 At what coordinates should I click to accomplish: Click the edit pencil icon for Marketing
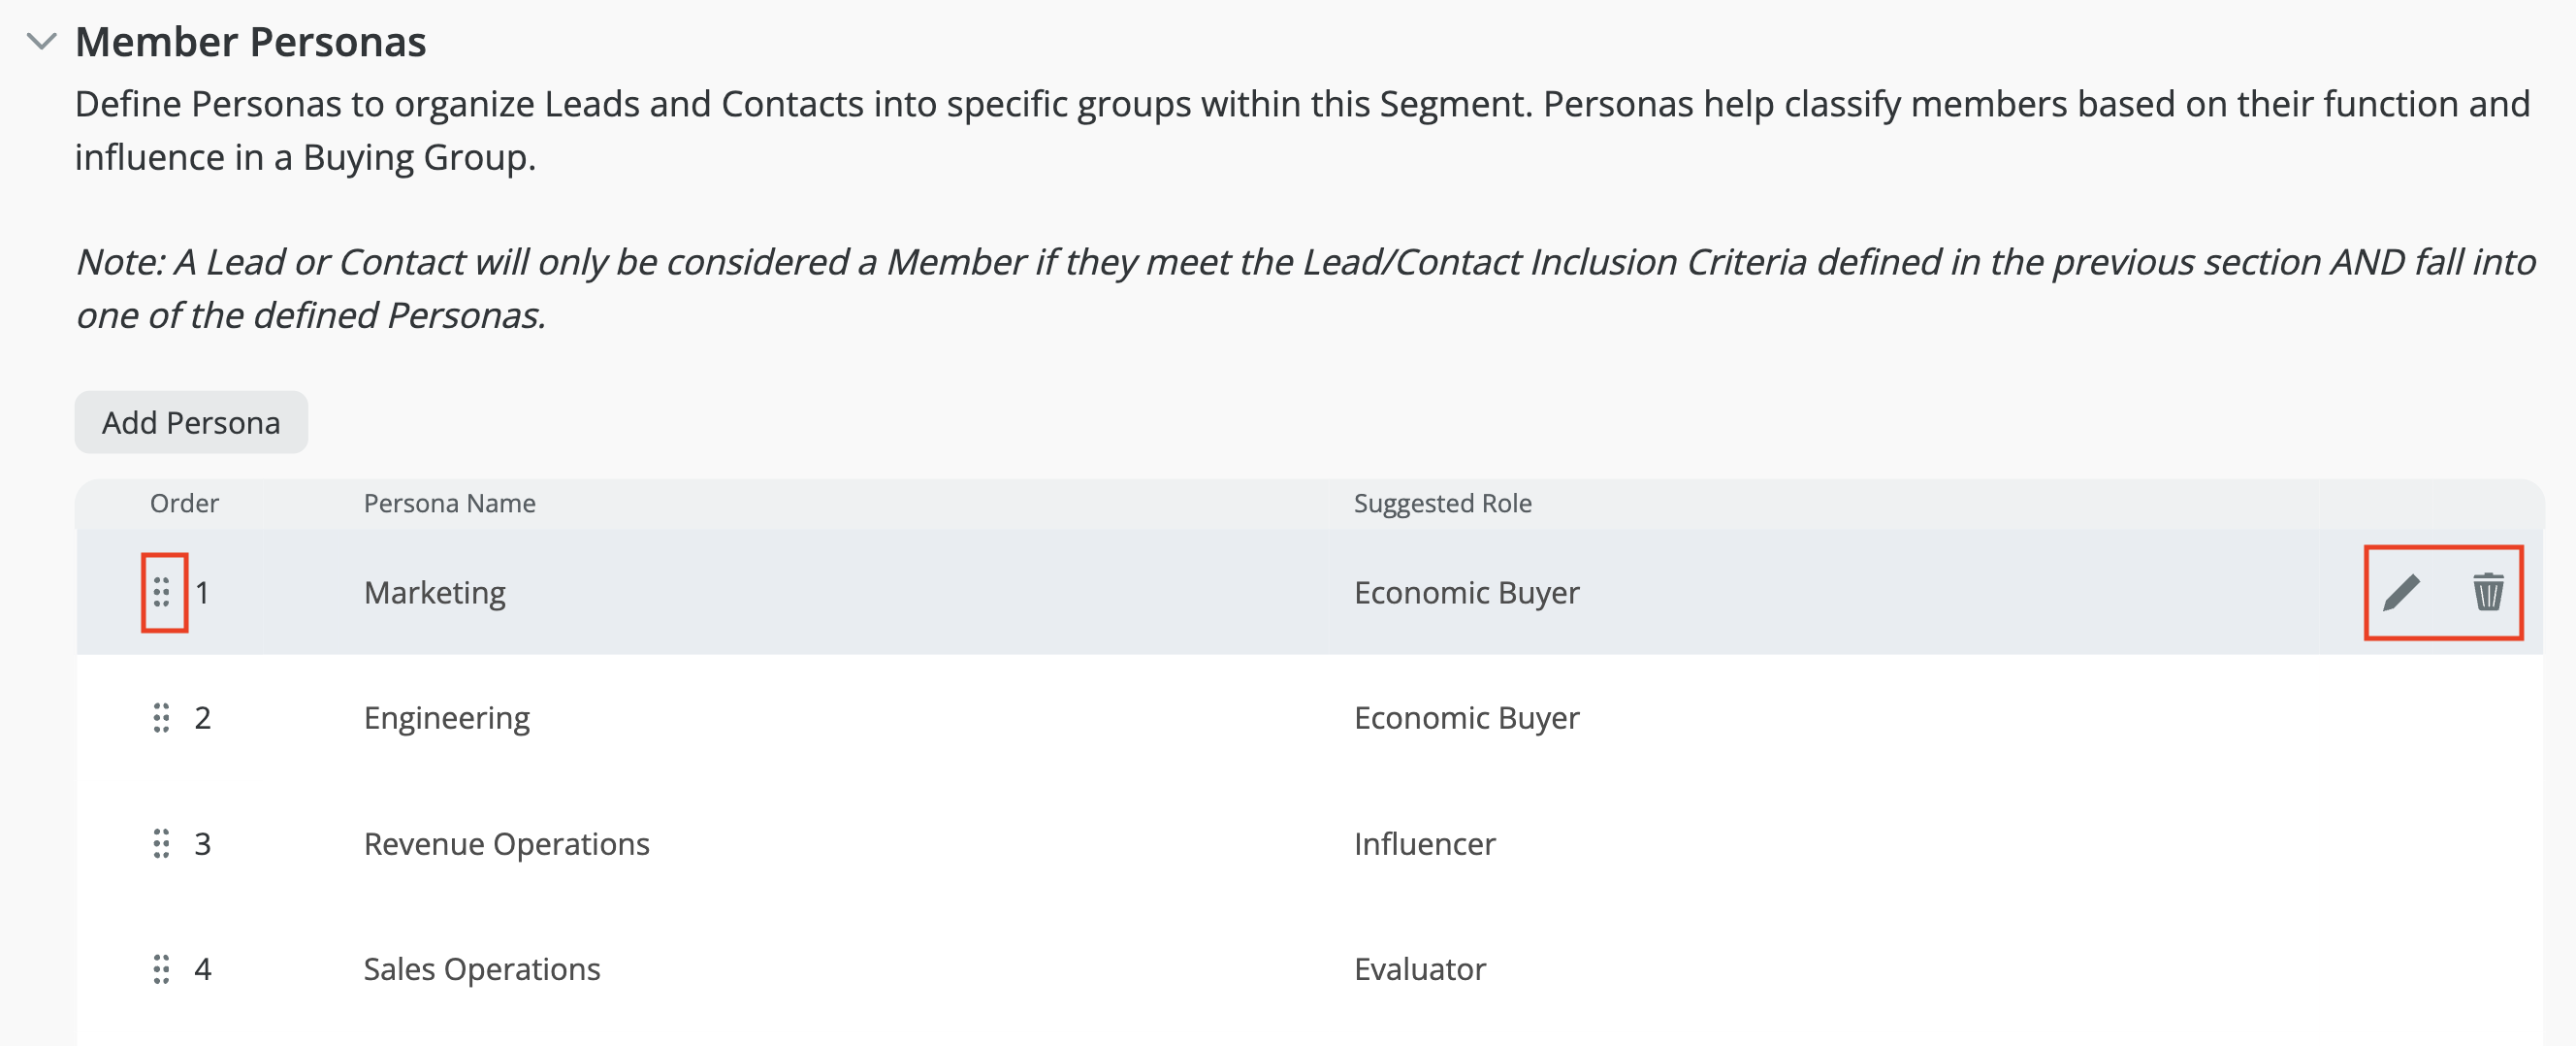pos(2401,592)
